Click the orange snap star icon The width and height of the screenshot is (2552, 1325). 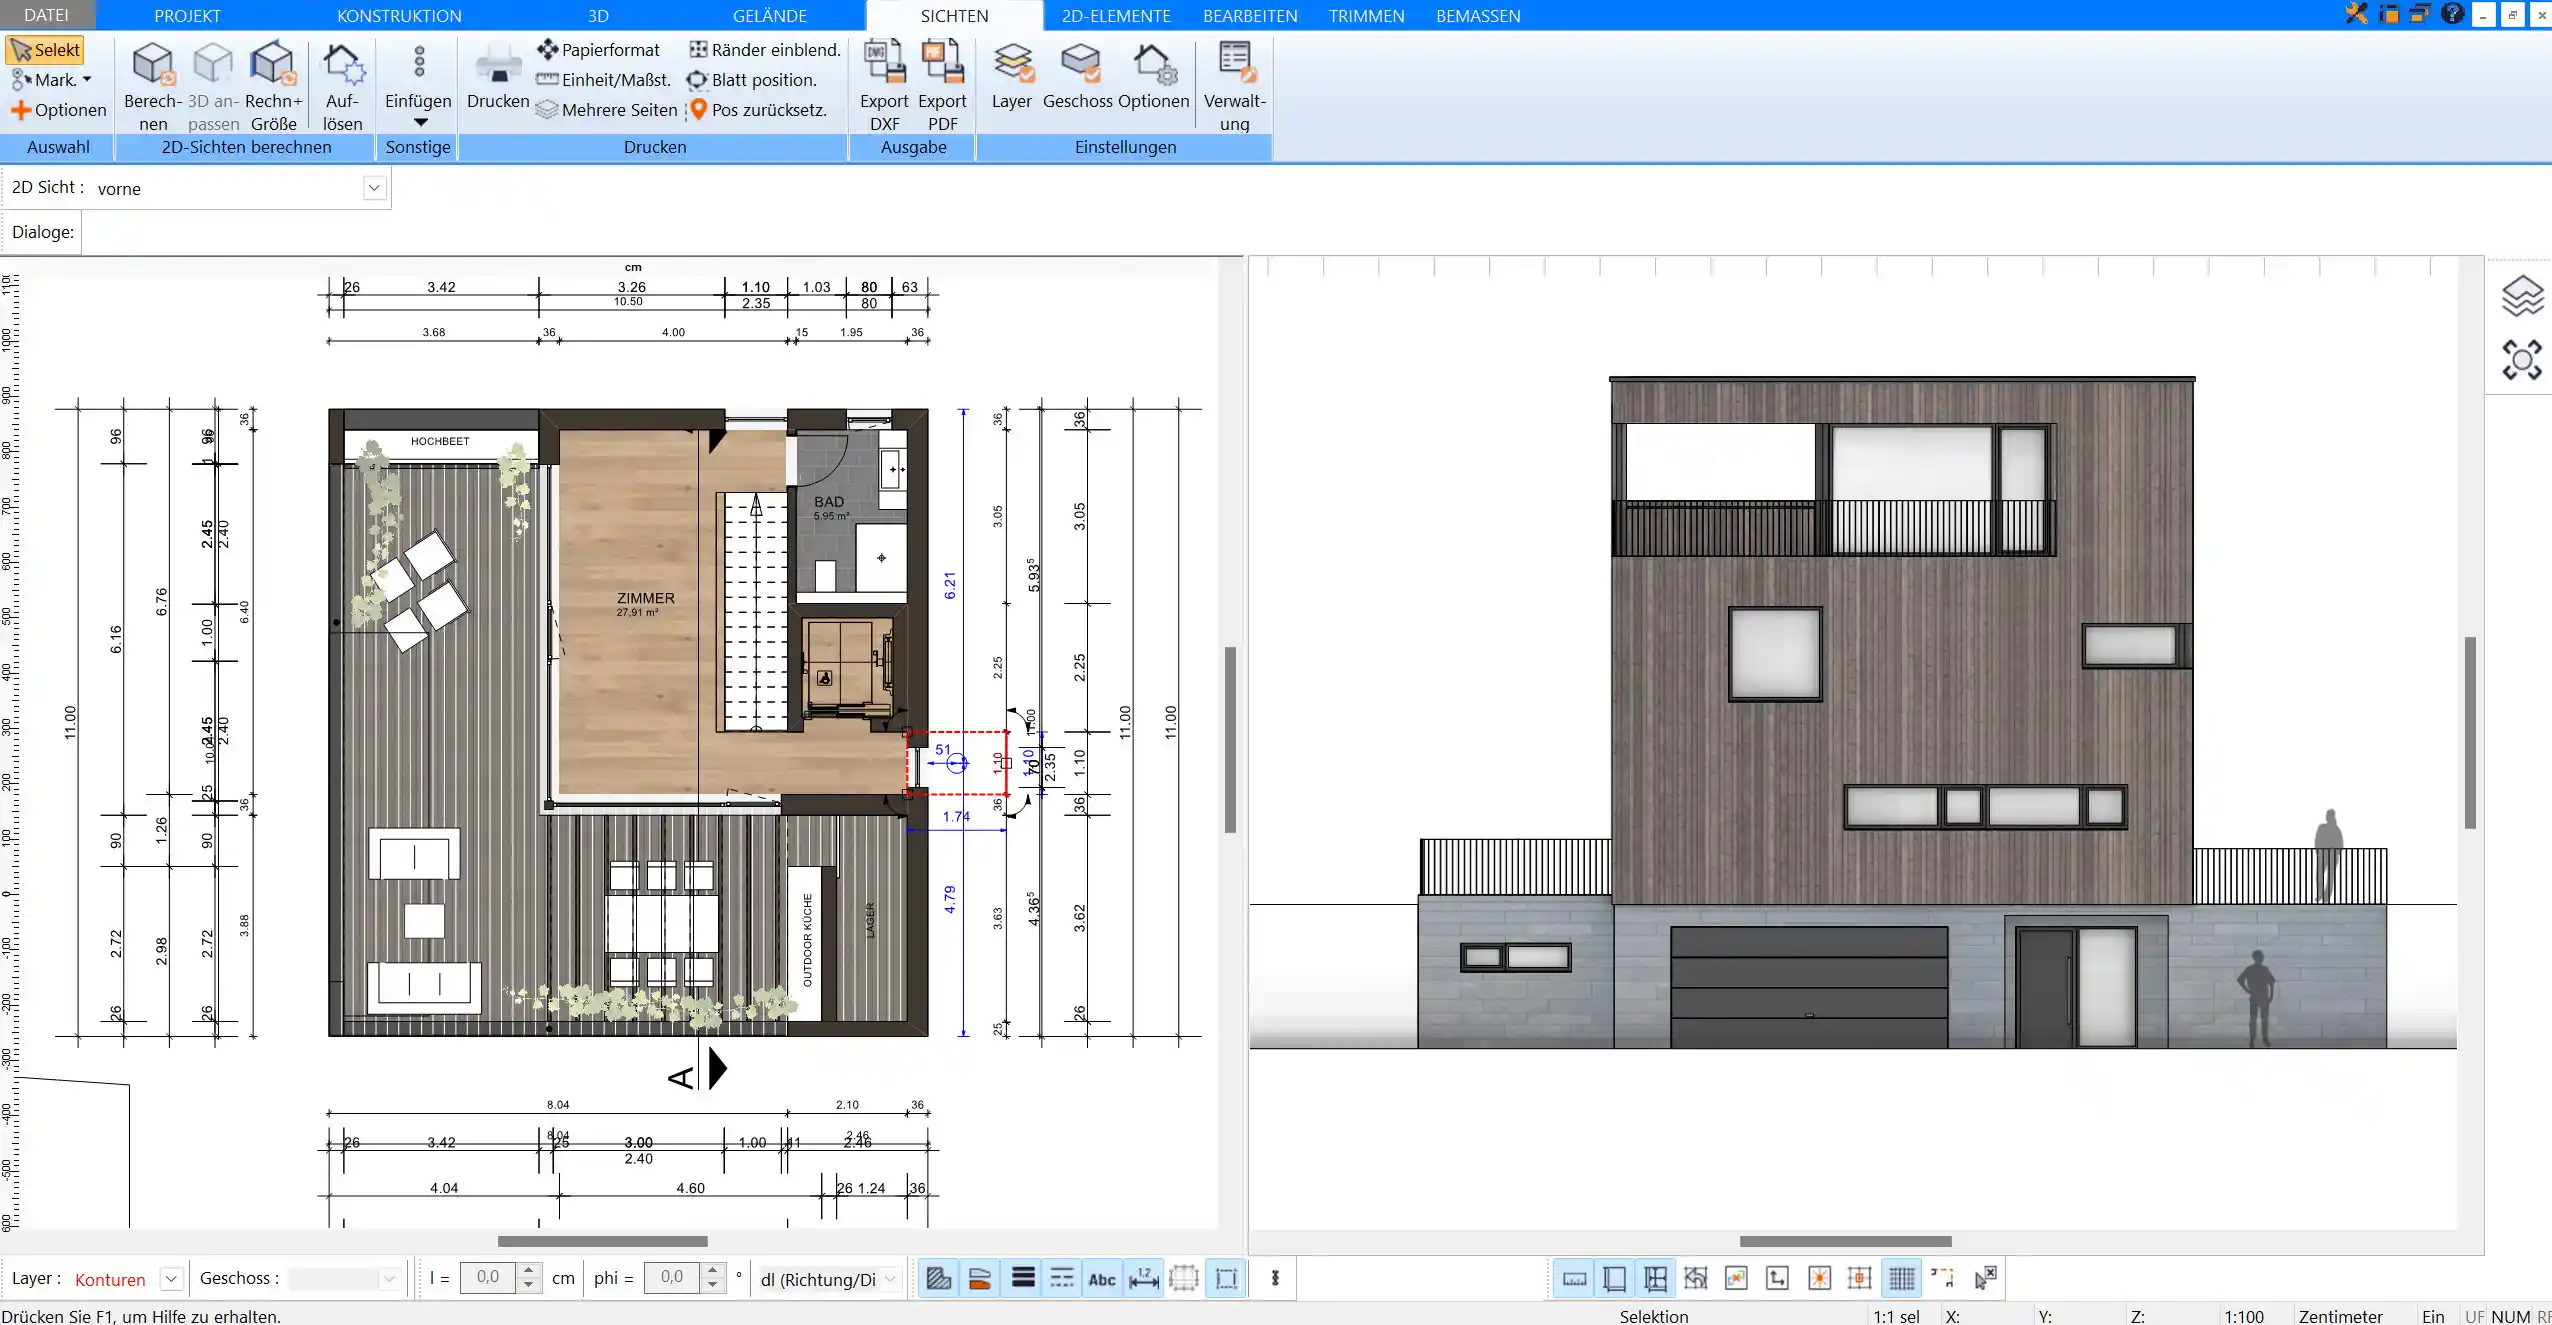[x=1819, y=1278]
